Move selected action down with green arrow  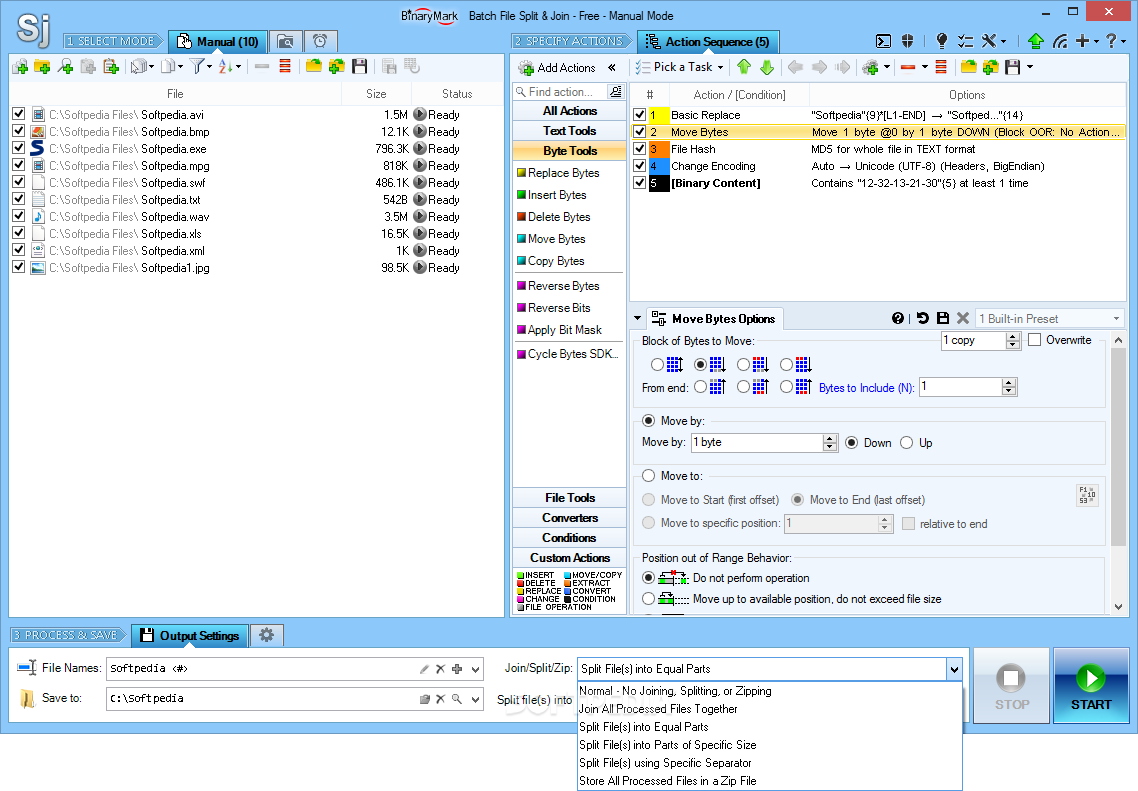[767, 67]
